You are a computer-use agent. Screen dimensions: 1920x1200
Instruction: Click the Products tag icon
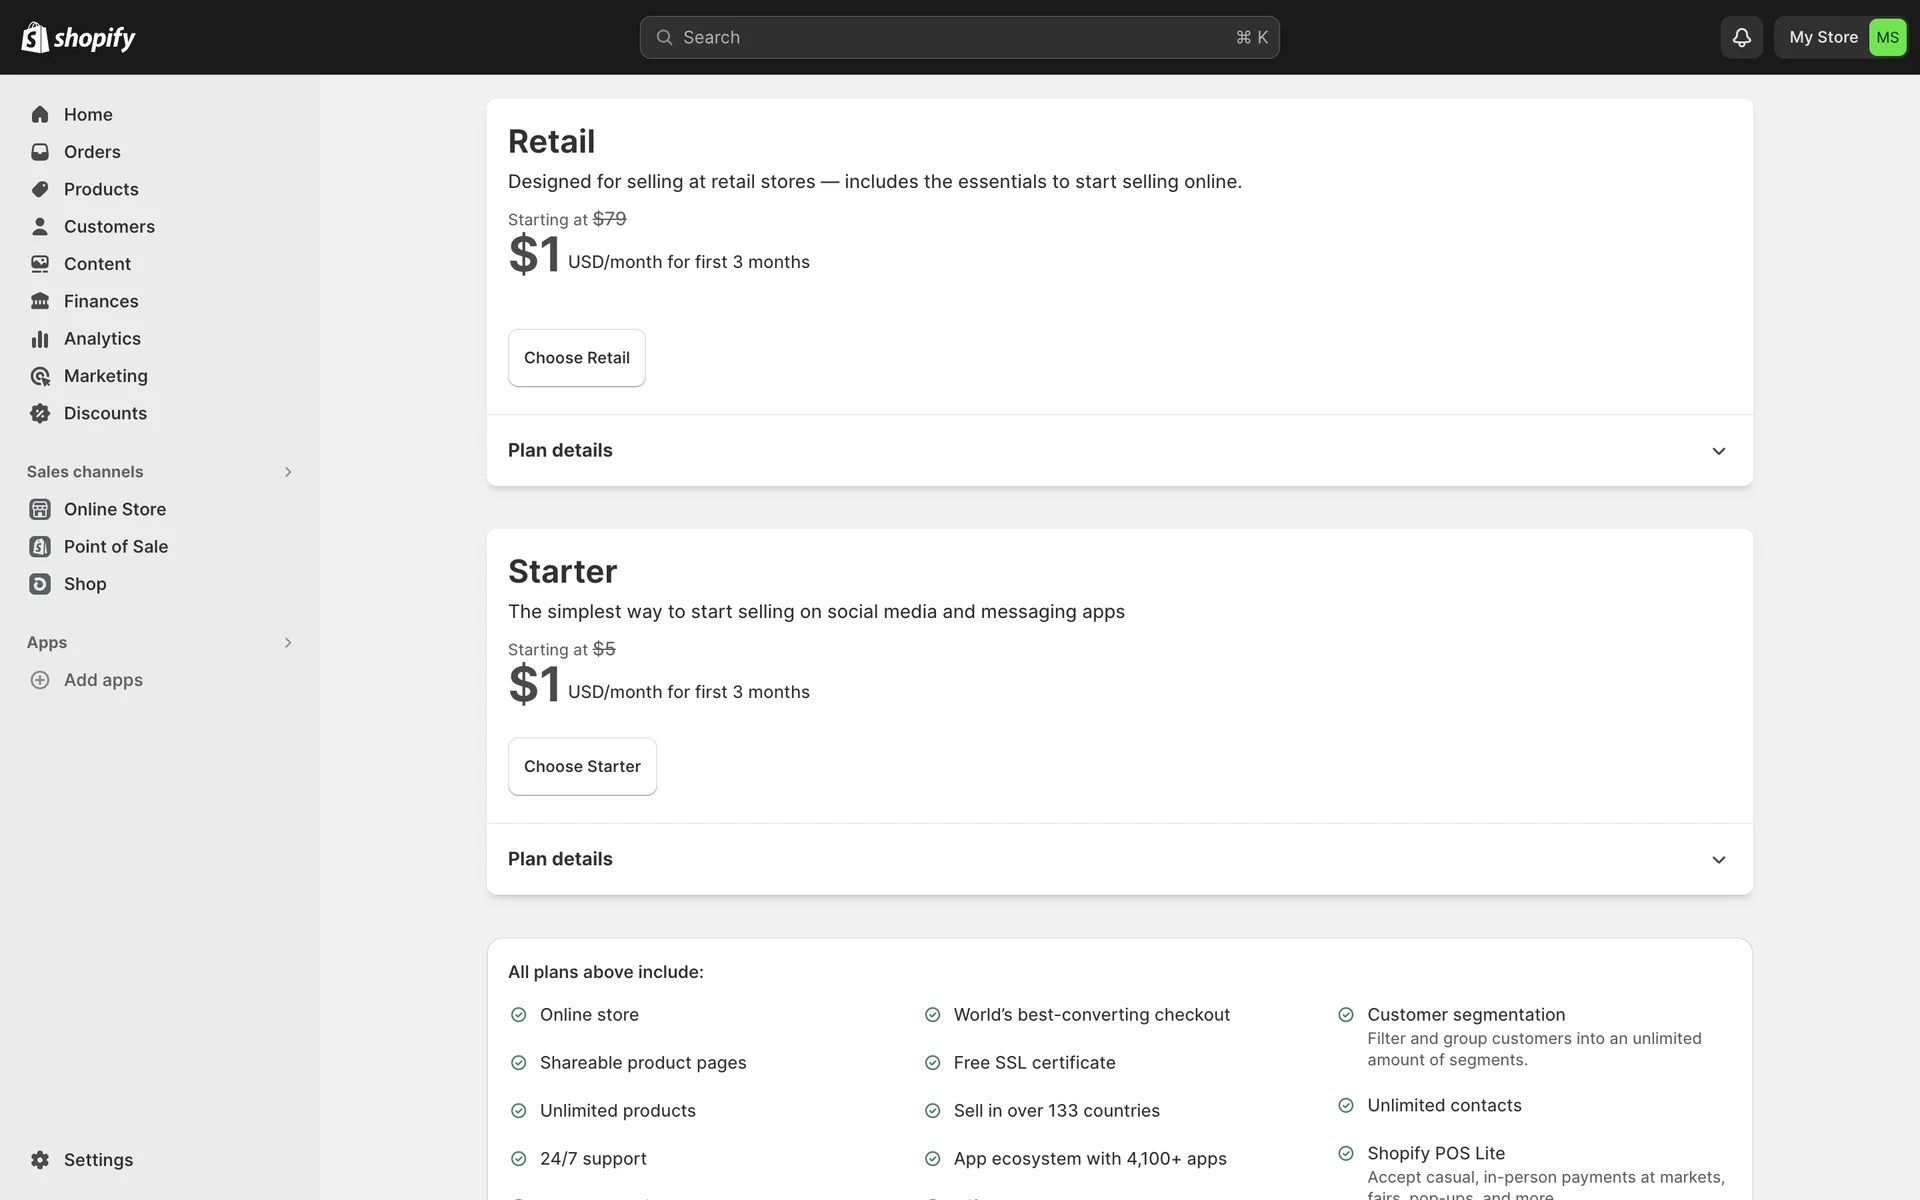coord(40,190)
